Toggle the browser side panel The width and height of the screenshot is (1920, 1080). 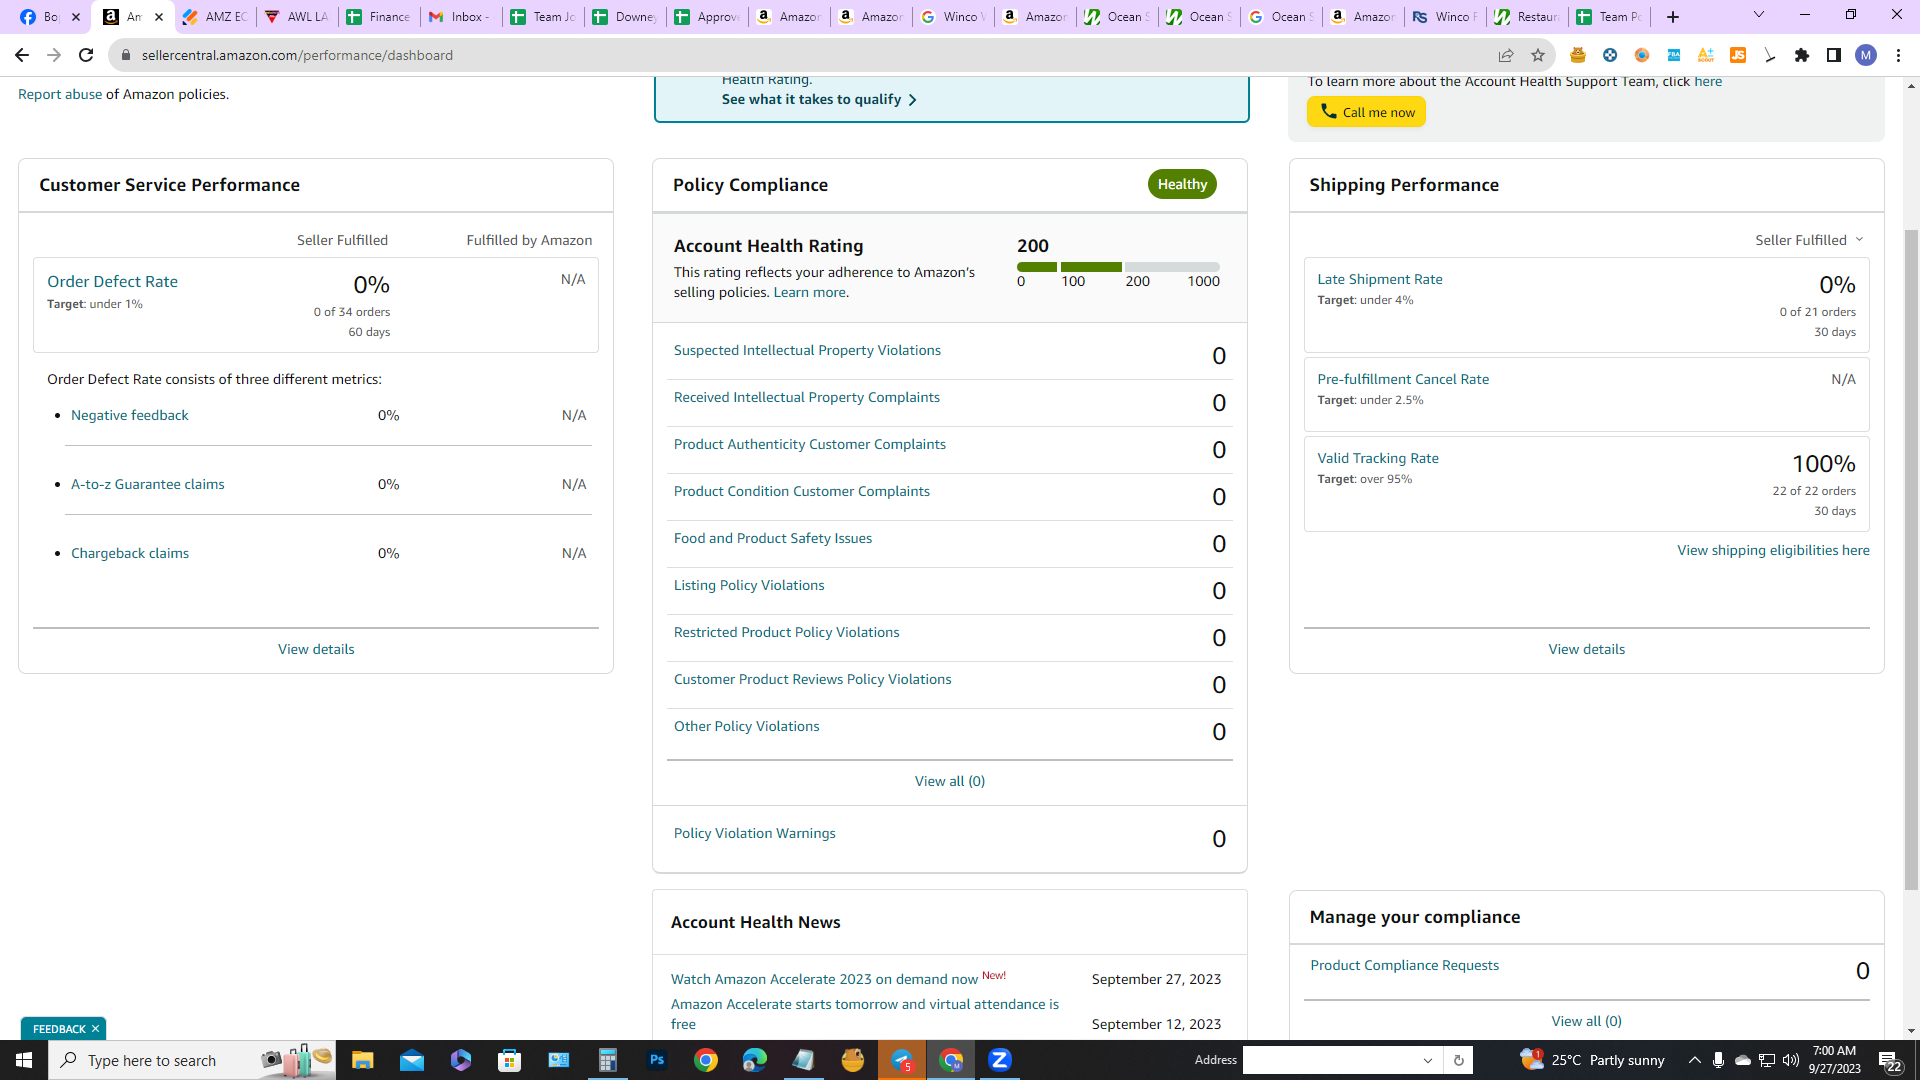tap(1834, 55)
